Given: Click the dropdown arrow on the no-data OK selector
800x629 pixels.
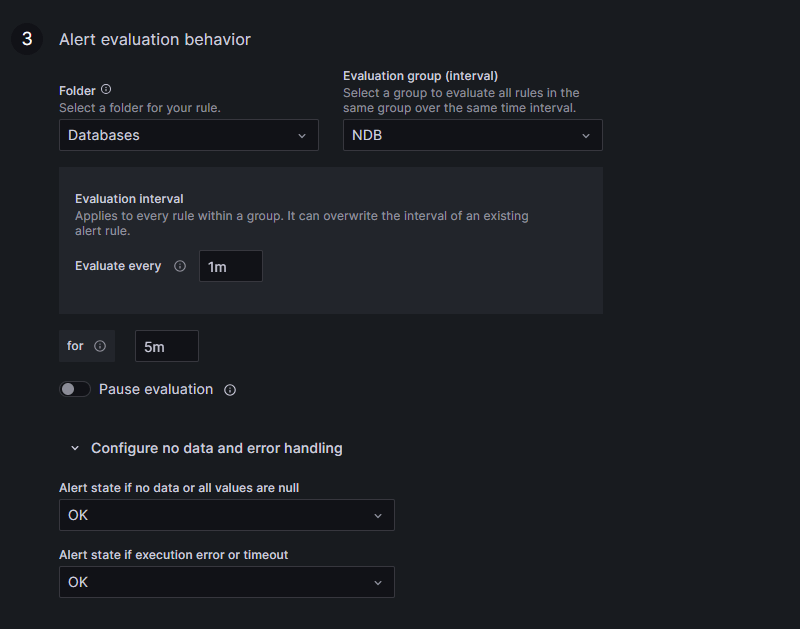Looking at the screenshot, I should tap(379, 515).
